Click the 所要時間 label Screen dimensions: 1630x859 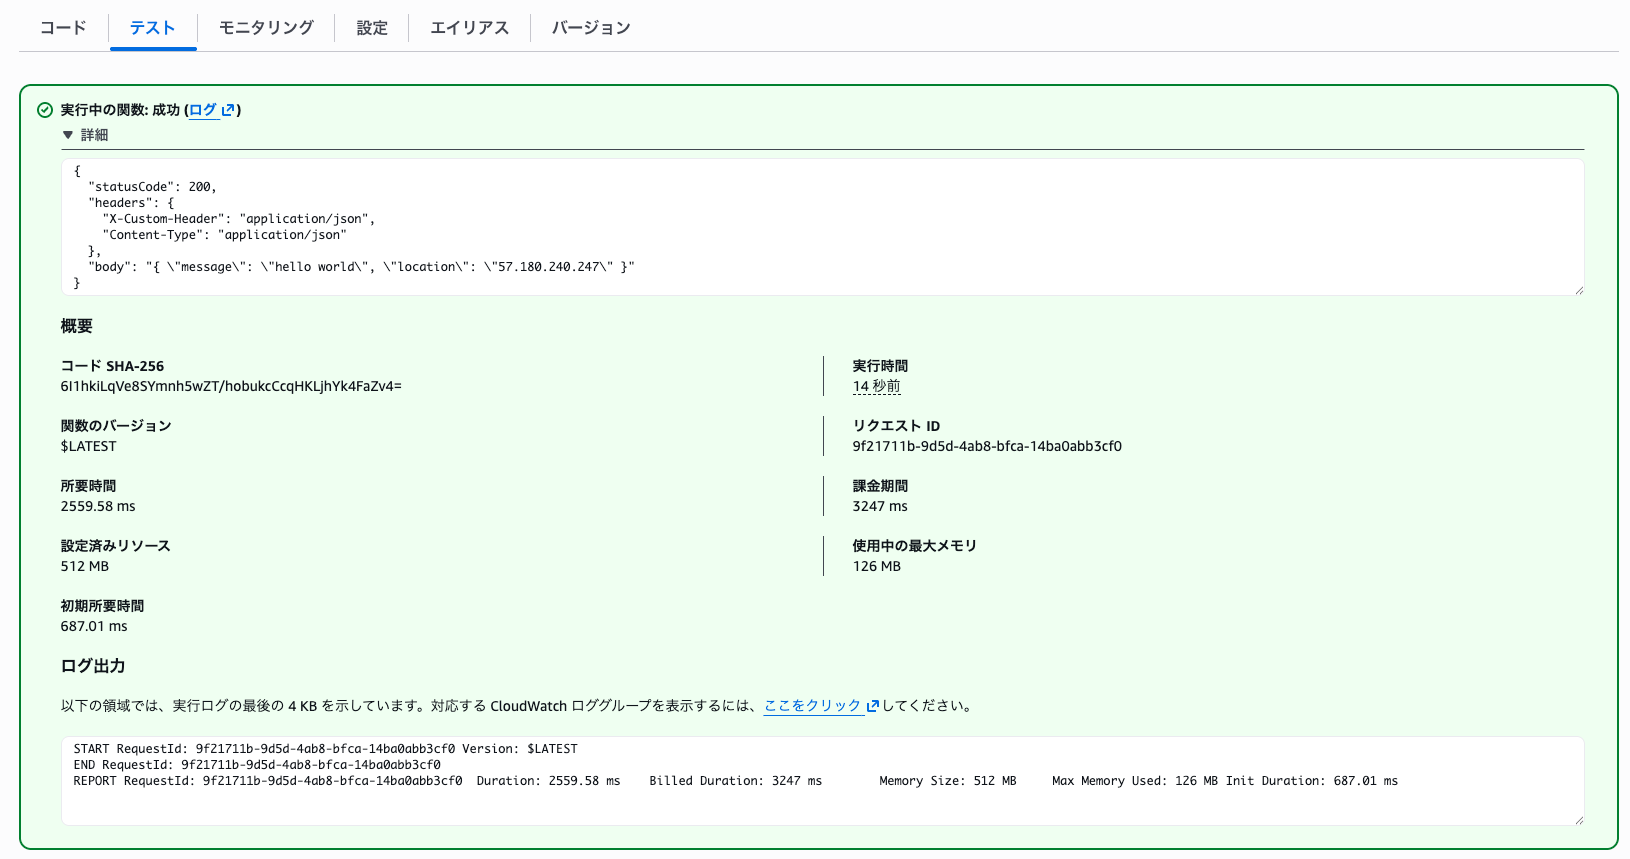pos(88,486)
